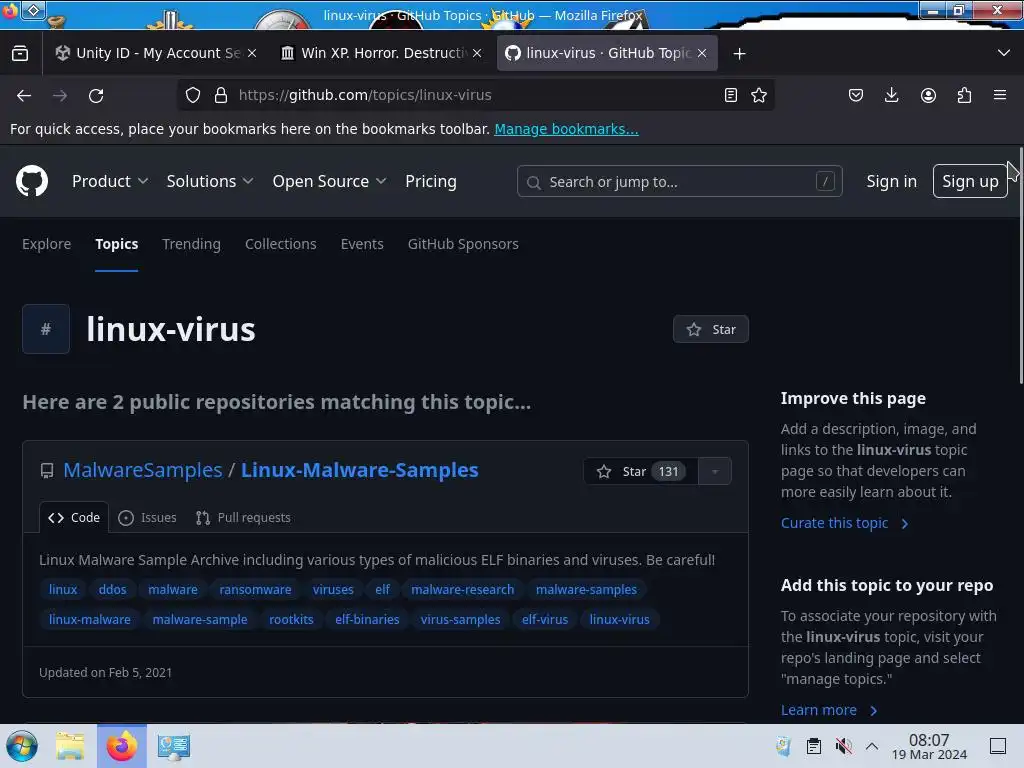Image resolution: width=1024 pixels, height=768 pixels.
Task: Open the shield tracking protection icon
Action: point(193,95)
